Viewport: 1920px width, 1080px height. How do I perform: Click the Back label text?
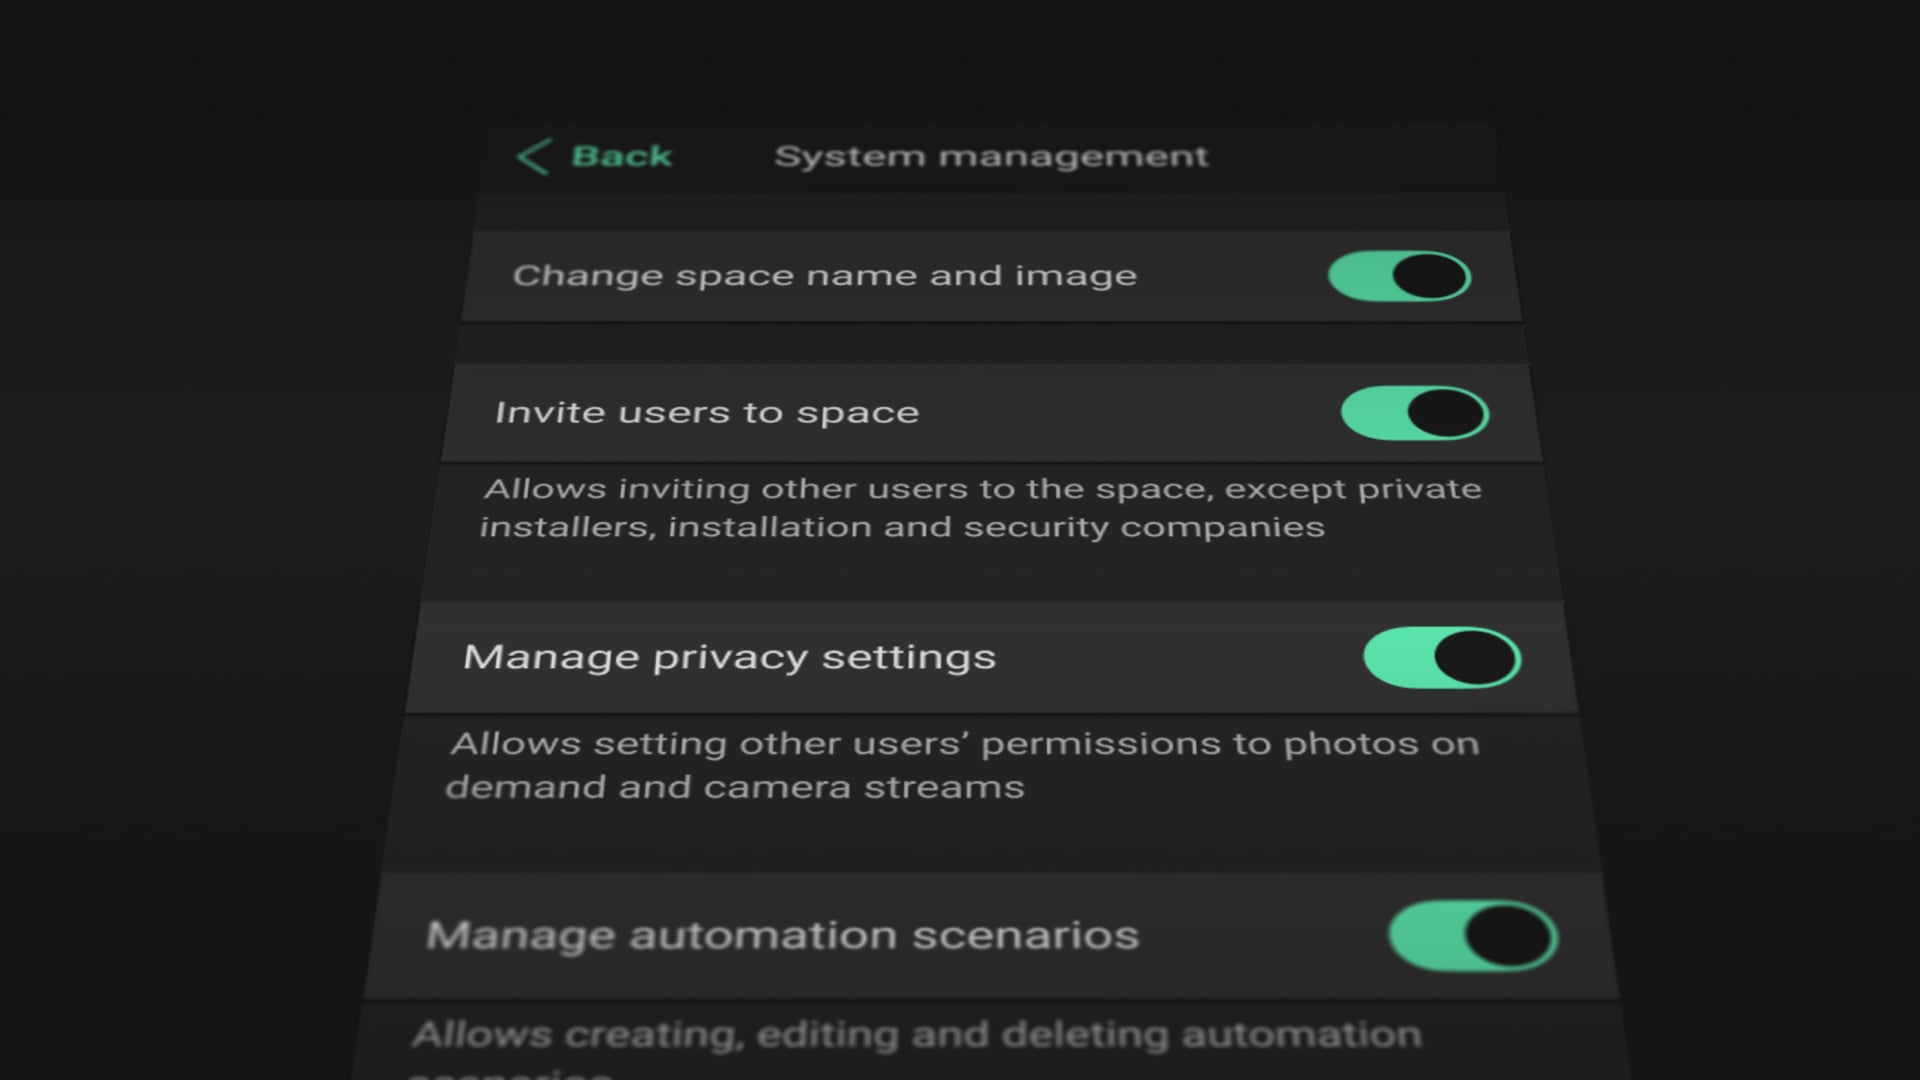[620, 156]
